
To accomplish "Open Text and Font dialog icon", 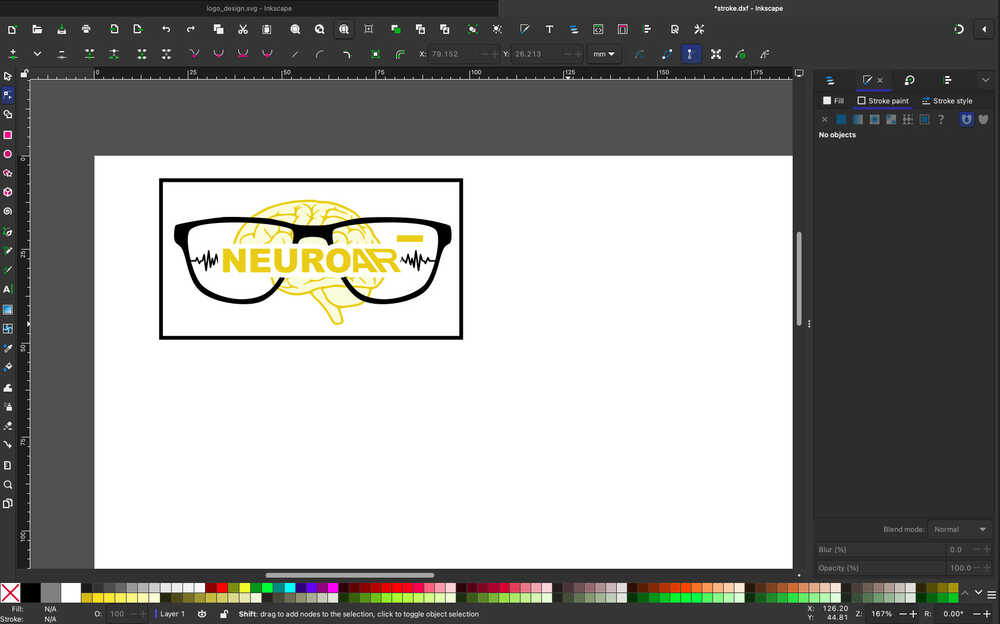I will [549, 29].
